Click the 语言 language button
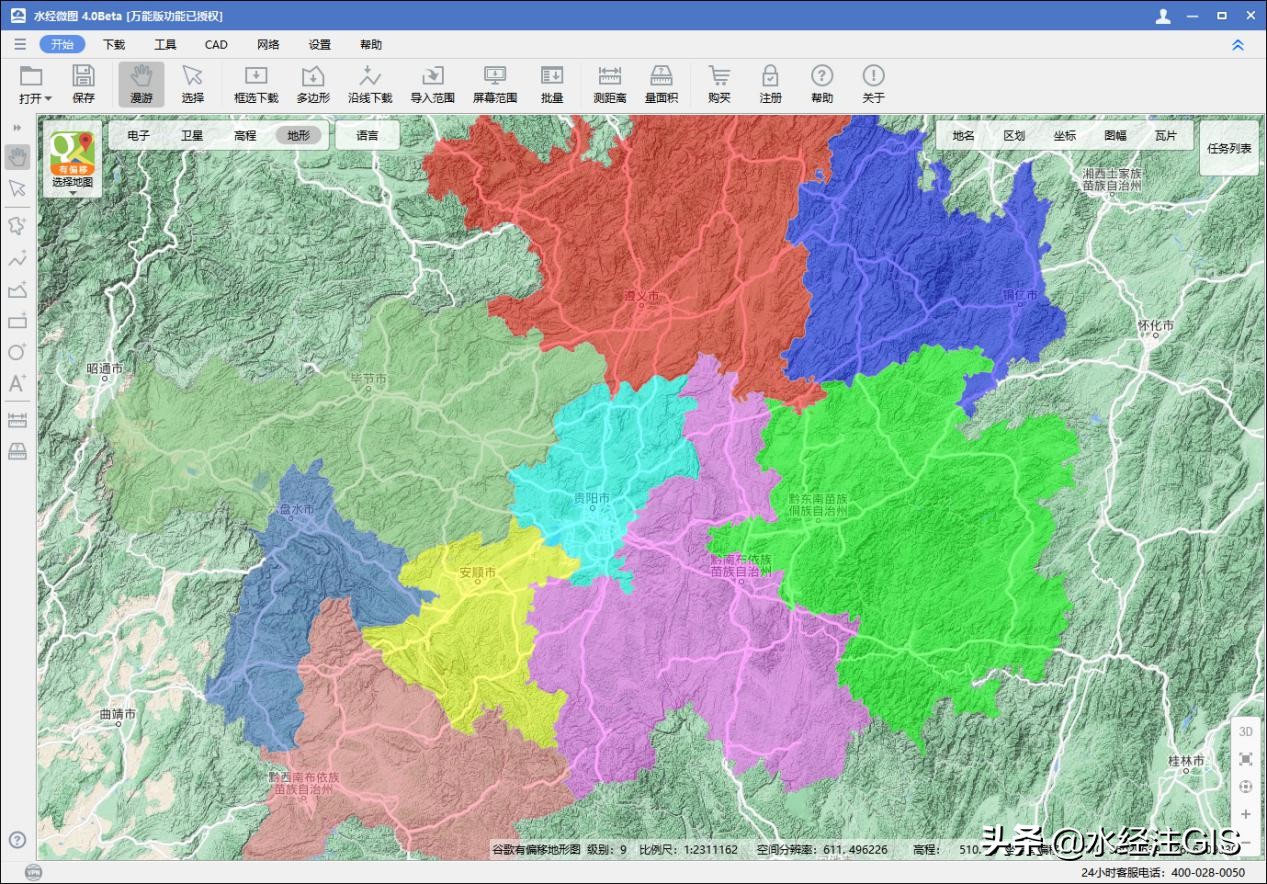Image resolution: width=1267 pixels, height=884 pixels. click(x=367, y=135)
